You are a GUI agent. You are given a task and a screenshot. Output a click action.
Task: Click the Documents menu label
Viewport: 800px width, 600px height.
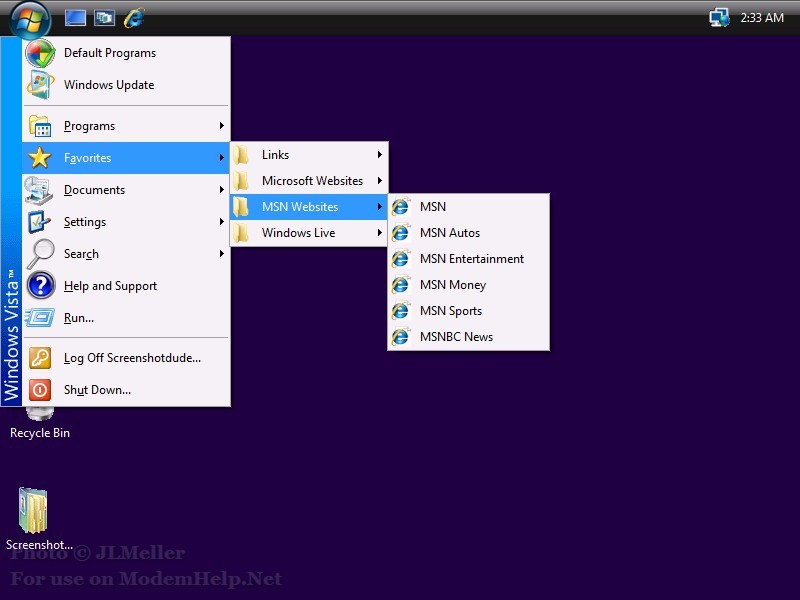pos(94,190)
